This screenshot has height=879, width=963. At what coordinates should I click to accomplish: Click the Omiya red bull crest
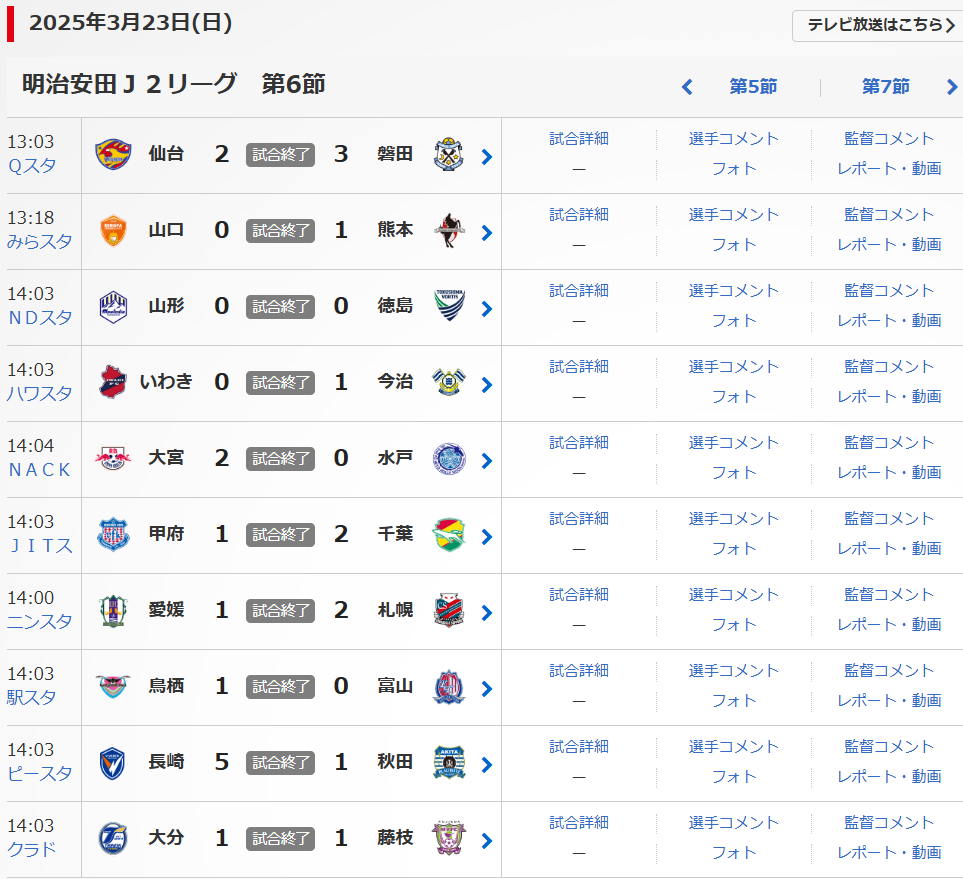click(x=113, y=459)
